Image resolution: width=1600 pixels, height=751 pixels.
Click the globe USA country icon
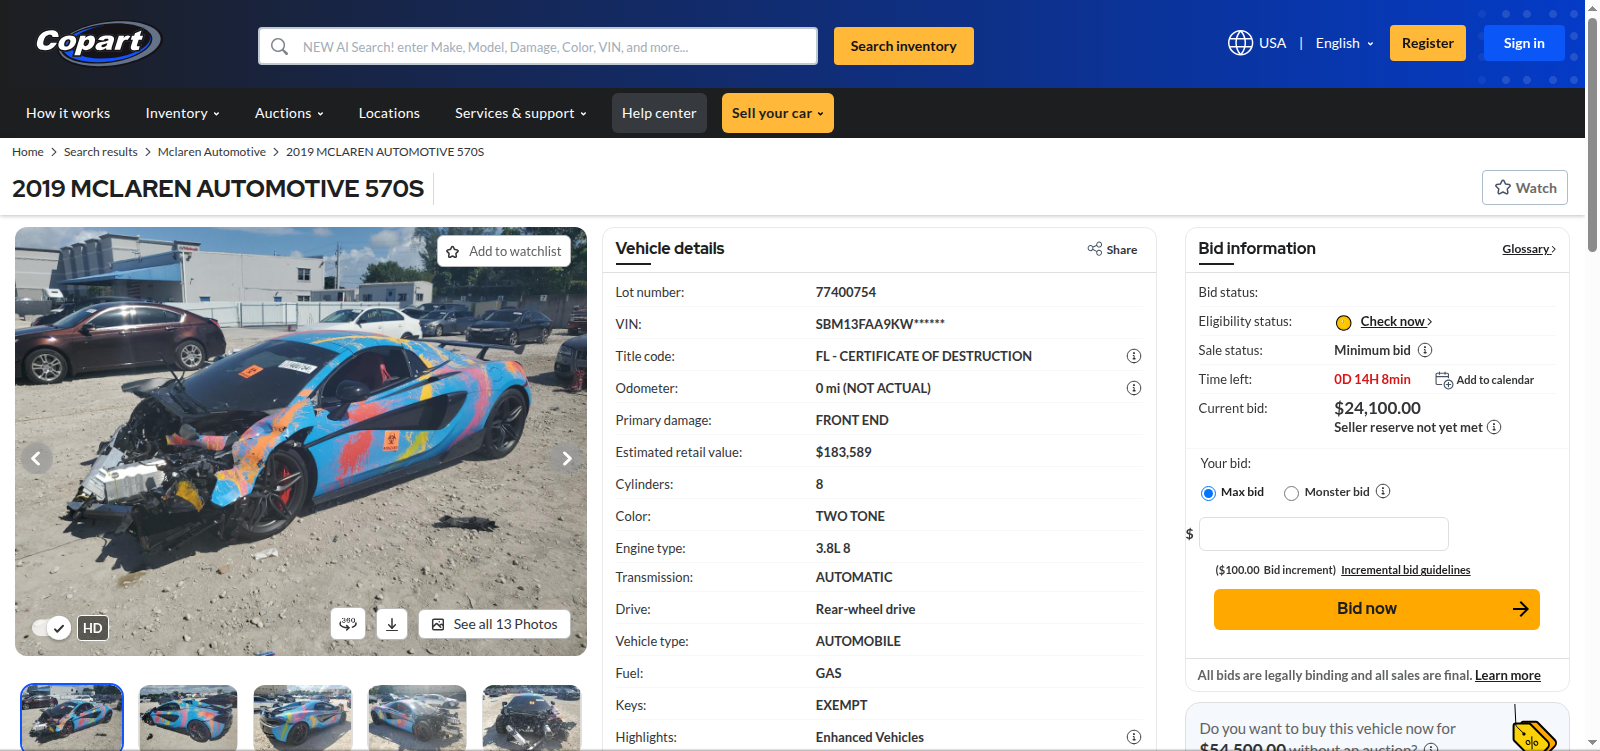[x=1240, y=43]
